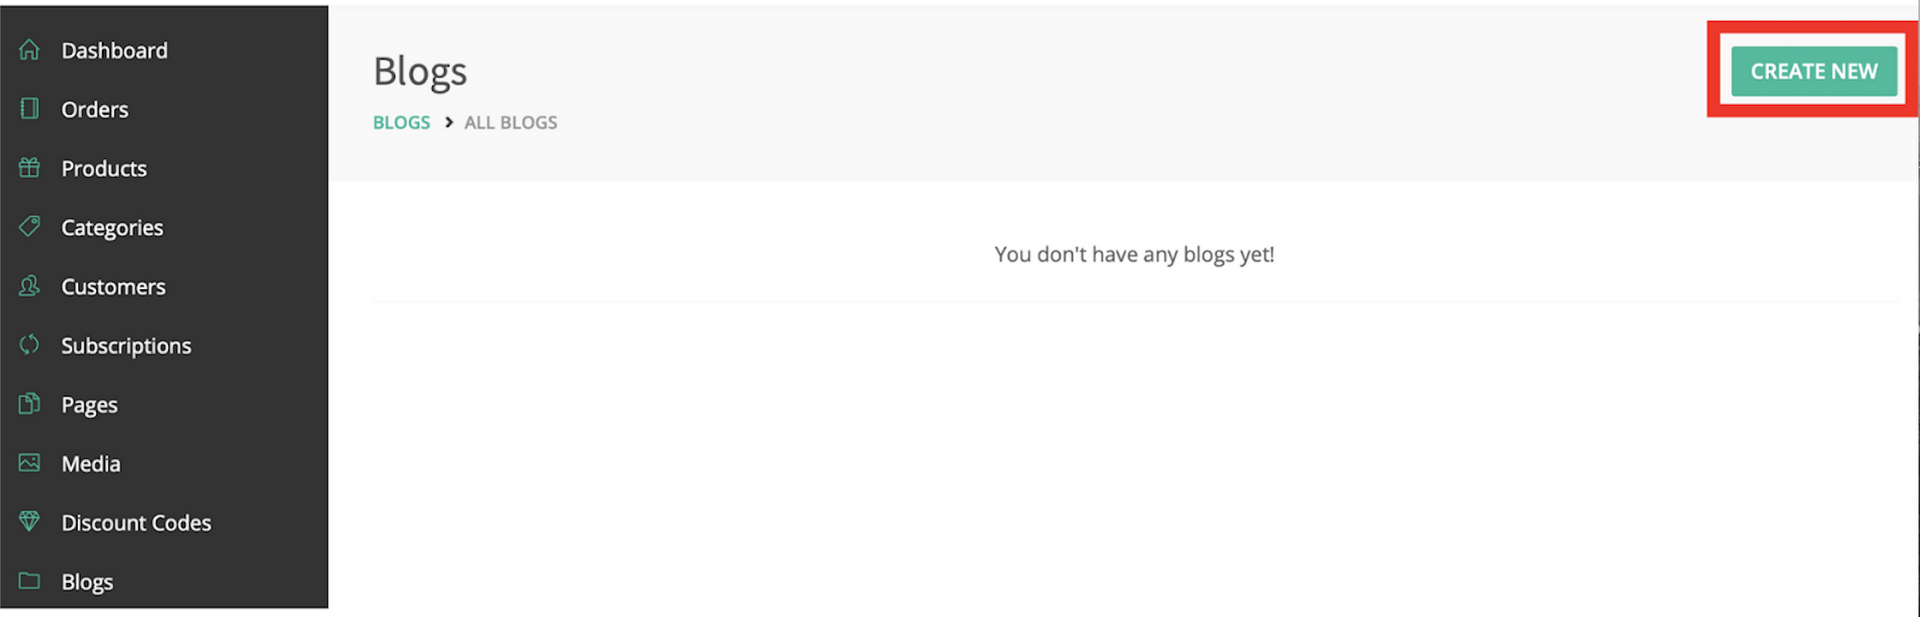Screen dimensions: 1920x617
Task: Navigate to the Customers text label
Action: [x=113, y=287]
